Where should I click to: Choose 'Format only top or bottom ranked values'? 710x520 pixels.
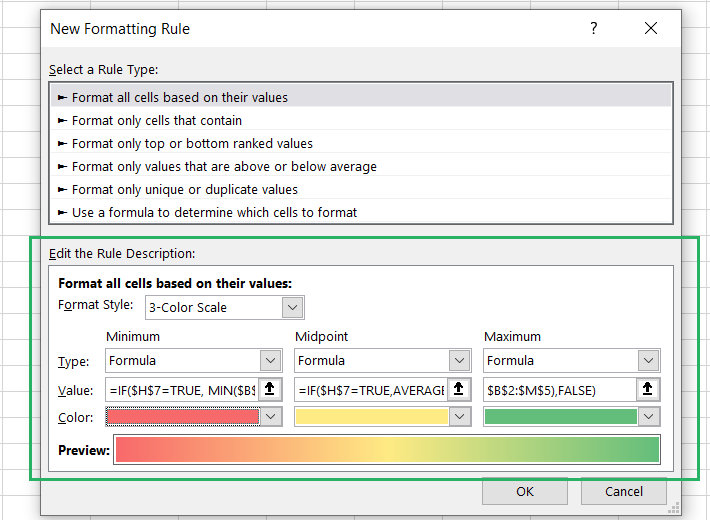point(192,143)
